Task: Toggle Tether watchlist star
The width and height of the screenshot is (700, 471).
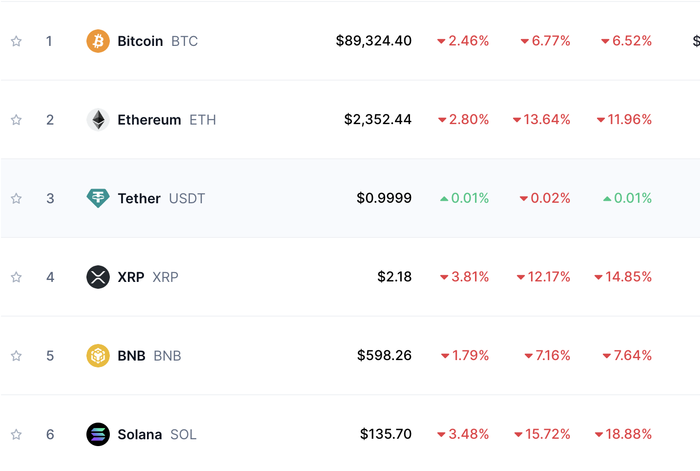Action: point(16,198)
